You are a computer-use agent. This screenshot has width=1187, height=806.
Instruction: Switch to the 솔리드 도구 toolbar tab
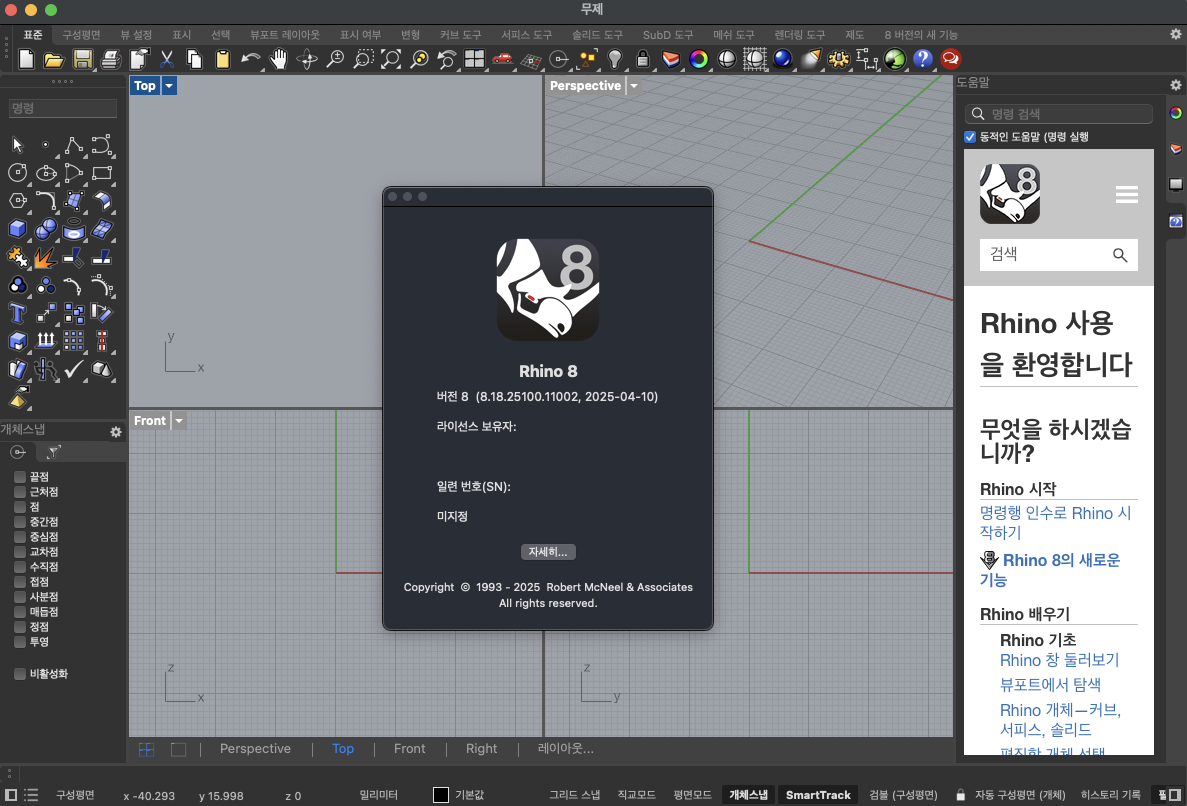597,35
